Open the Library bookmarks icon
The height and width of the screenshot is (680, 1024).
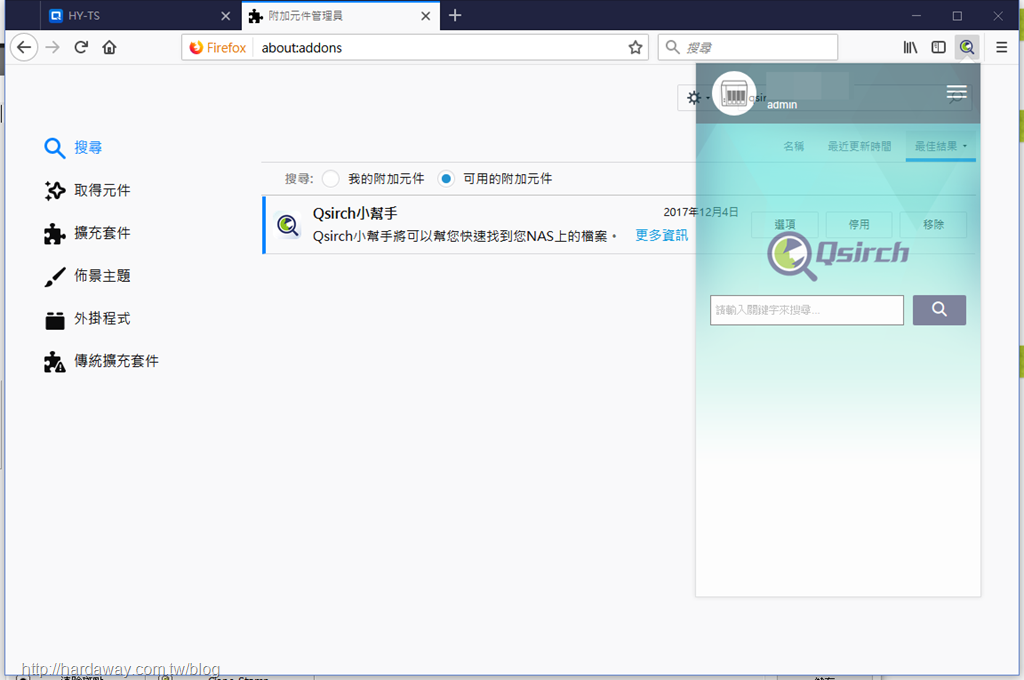[910, 47]
